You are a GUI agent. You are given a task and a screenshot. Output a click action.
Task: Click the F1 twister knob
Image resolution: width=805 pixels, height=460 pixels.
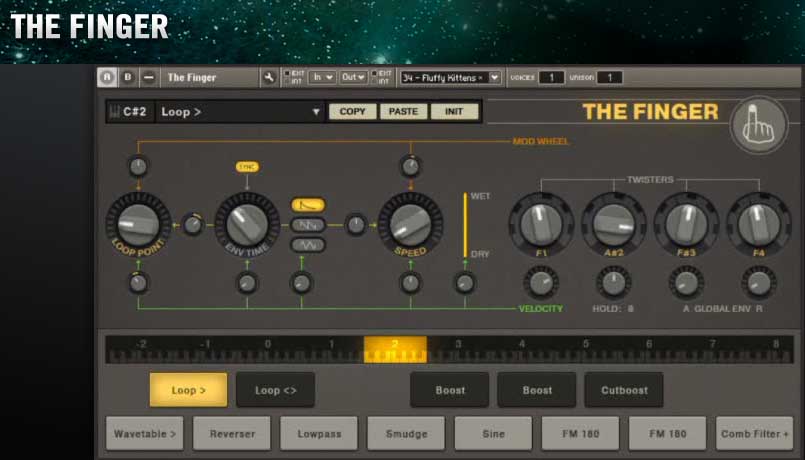click(x=541, y=224)
